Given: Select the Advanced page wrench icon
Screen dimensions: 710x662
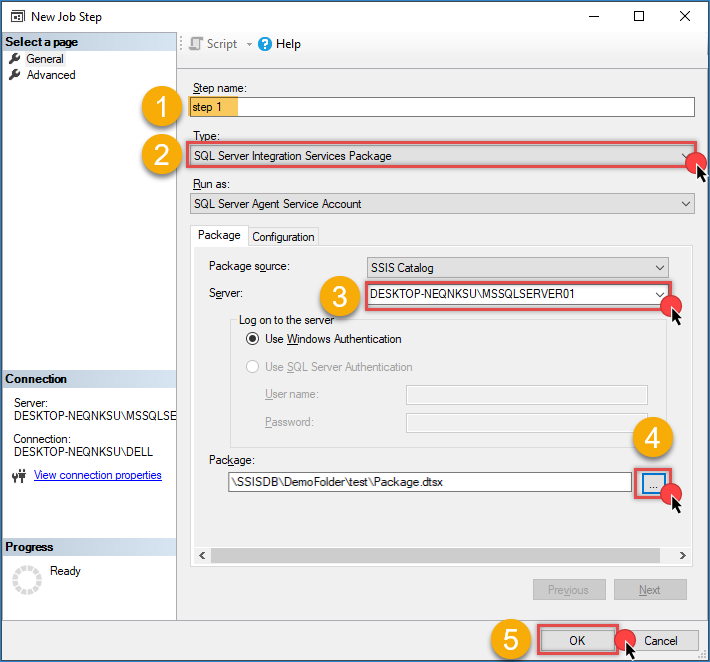Looking at the screenshot, I should coord(15,75).
